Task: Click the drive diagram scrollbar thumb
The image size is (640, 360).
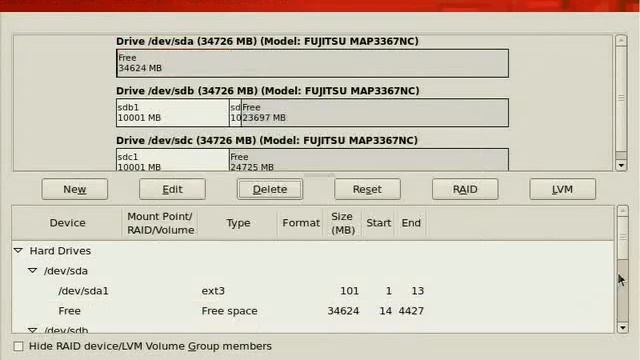Action: click(x=621, y=98)
